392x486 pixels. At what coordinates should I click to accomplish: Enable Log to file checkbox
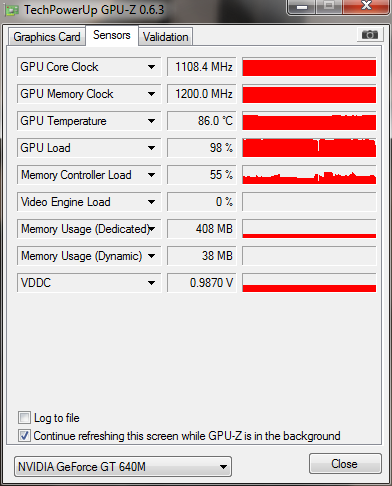24,418
